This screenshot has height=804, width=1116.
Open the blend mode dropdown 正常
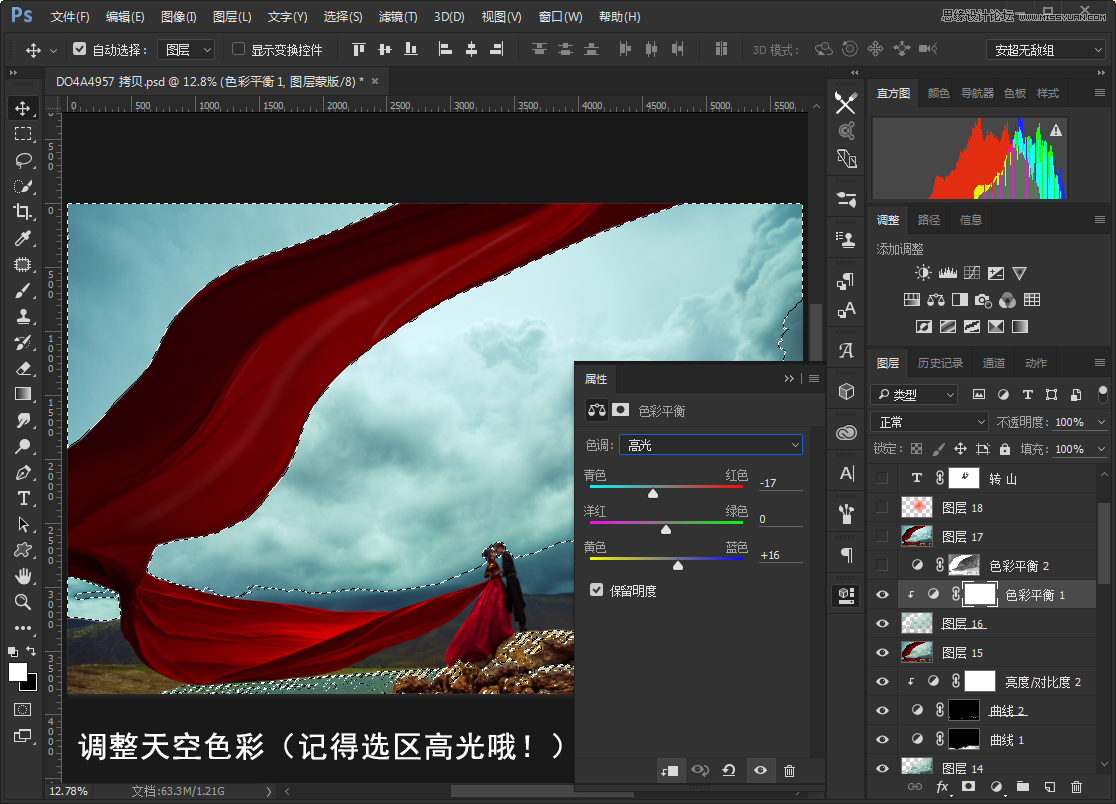click(x=930, y=422)
